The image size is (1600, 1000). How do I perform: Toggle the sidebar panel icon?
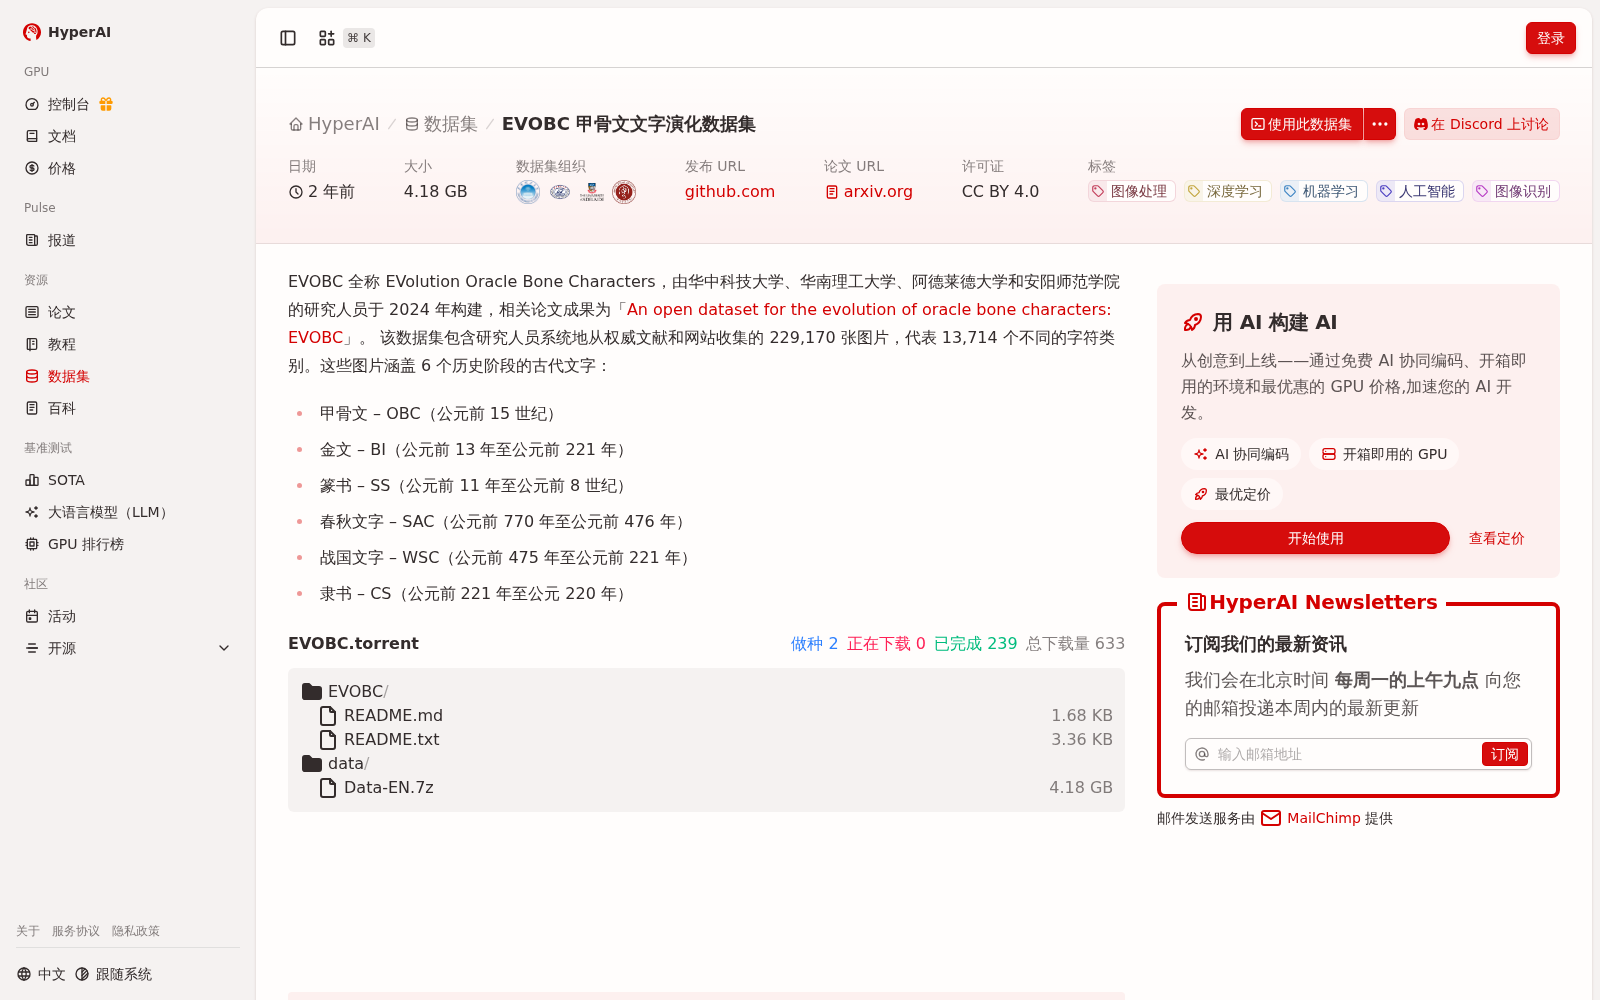tap(288, 38)
